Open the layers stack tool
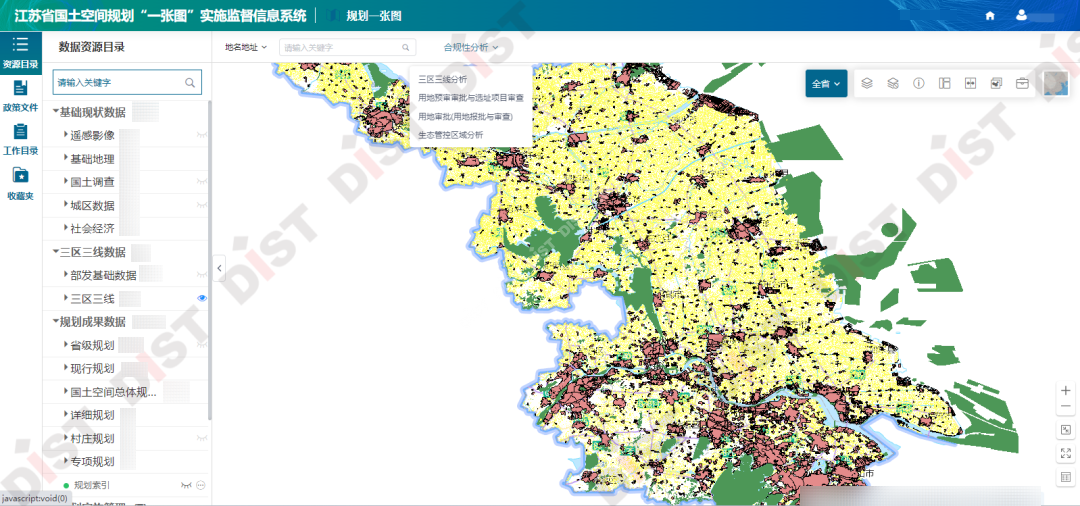This screenshot has height=506, width=1080. [x=867, y=83]
